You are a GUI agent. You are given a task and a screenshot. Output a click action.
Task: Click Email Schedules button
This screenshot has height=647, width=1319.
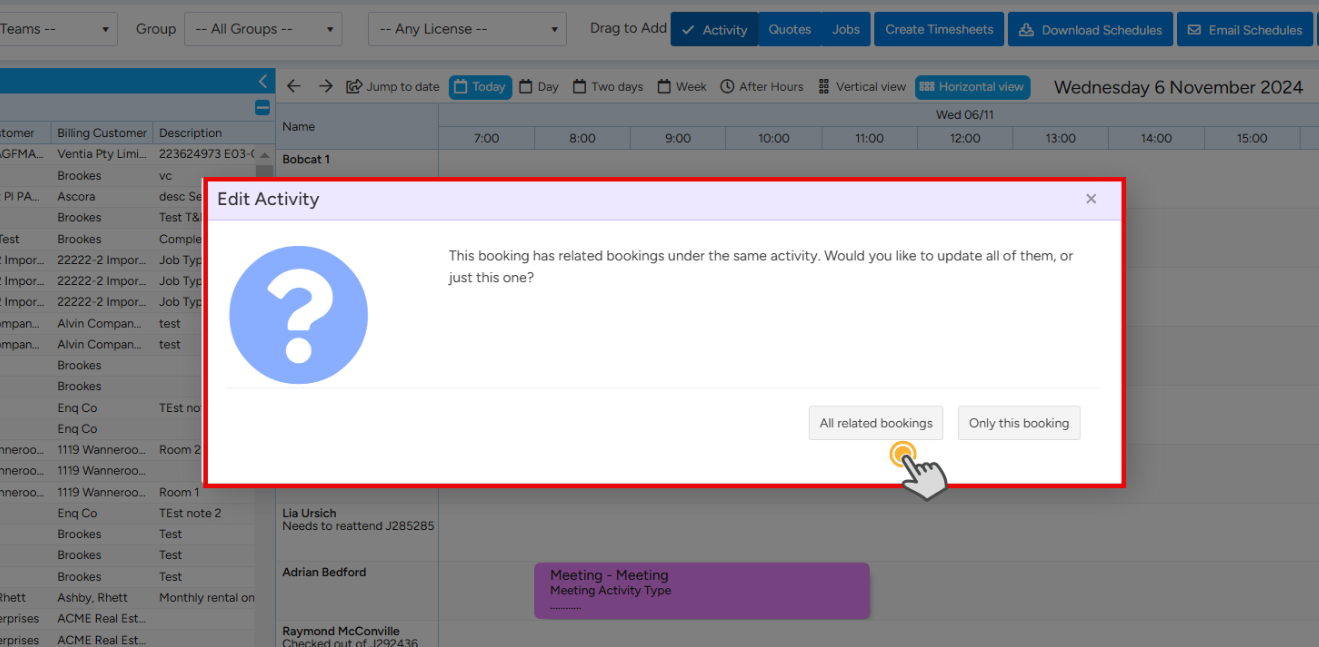[x=1245, y=30]
